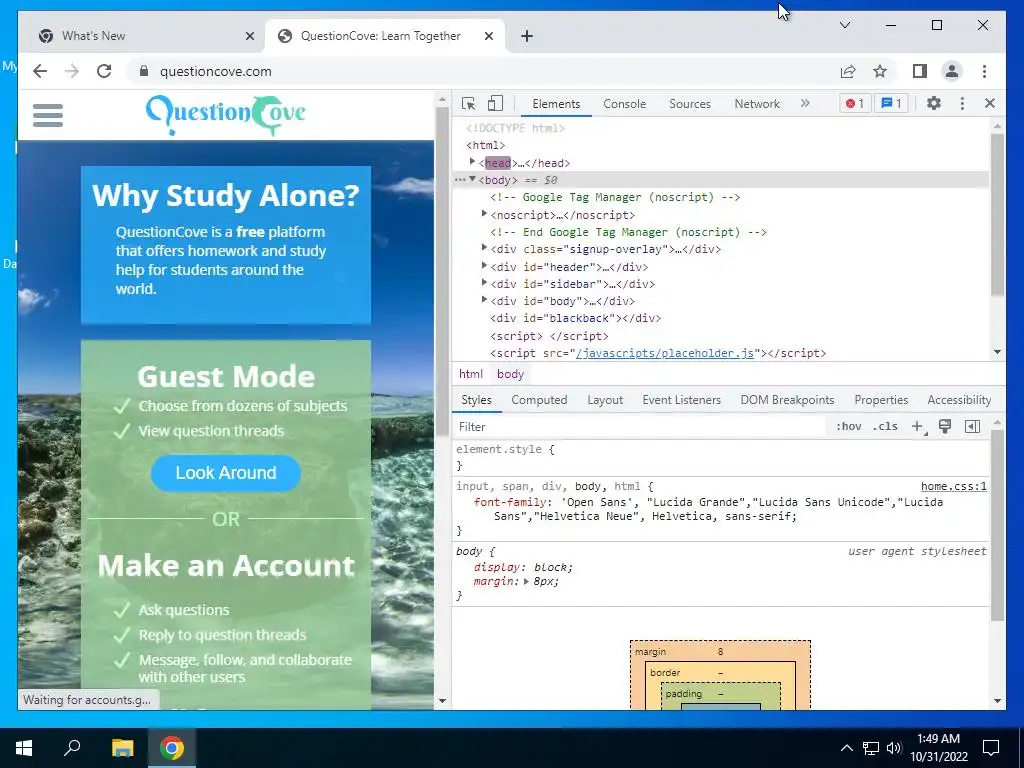Activate the inspect element picker tool

pyautogui.click(x=468, y=103)
